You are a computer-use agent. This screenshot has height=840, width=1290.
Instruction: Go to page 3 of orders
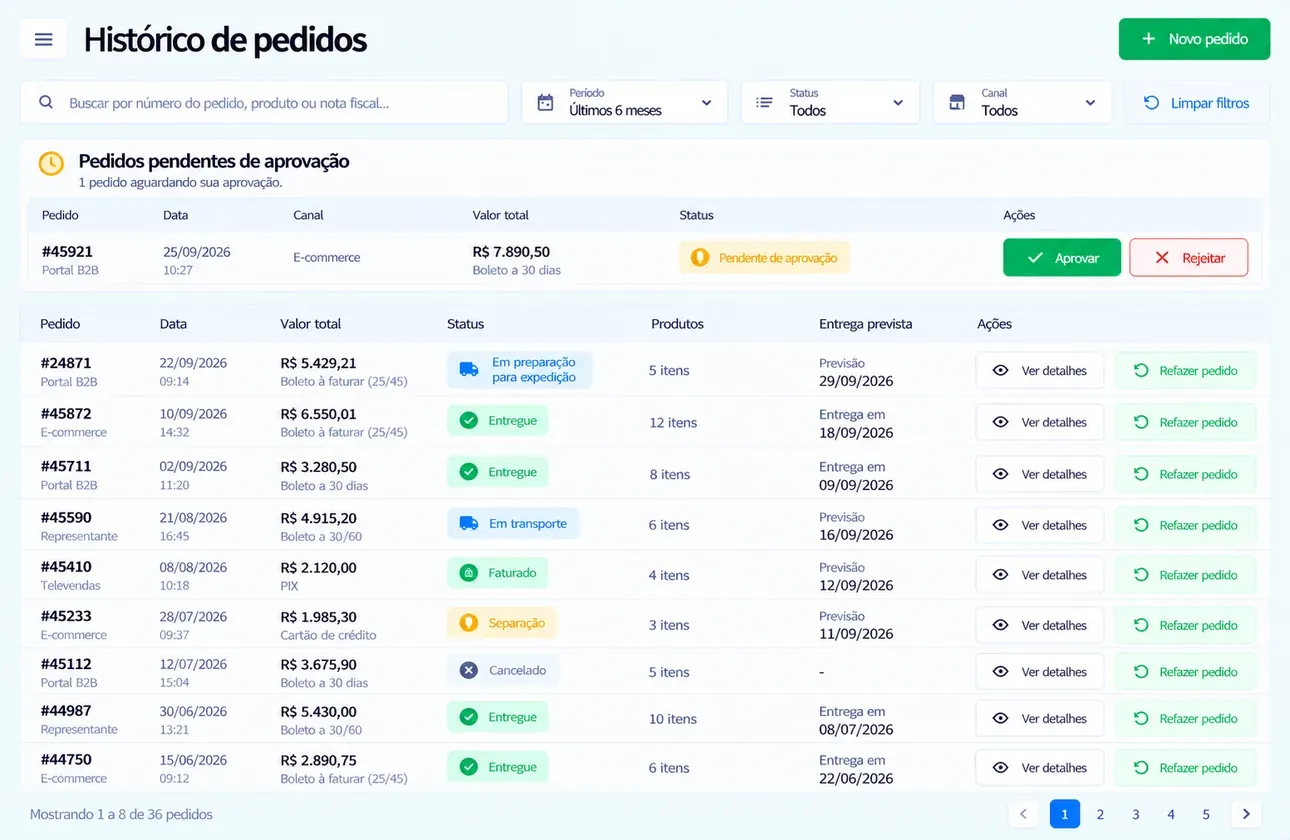(1136, 814)
